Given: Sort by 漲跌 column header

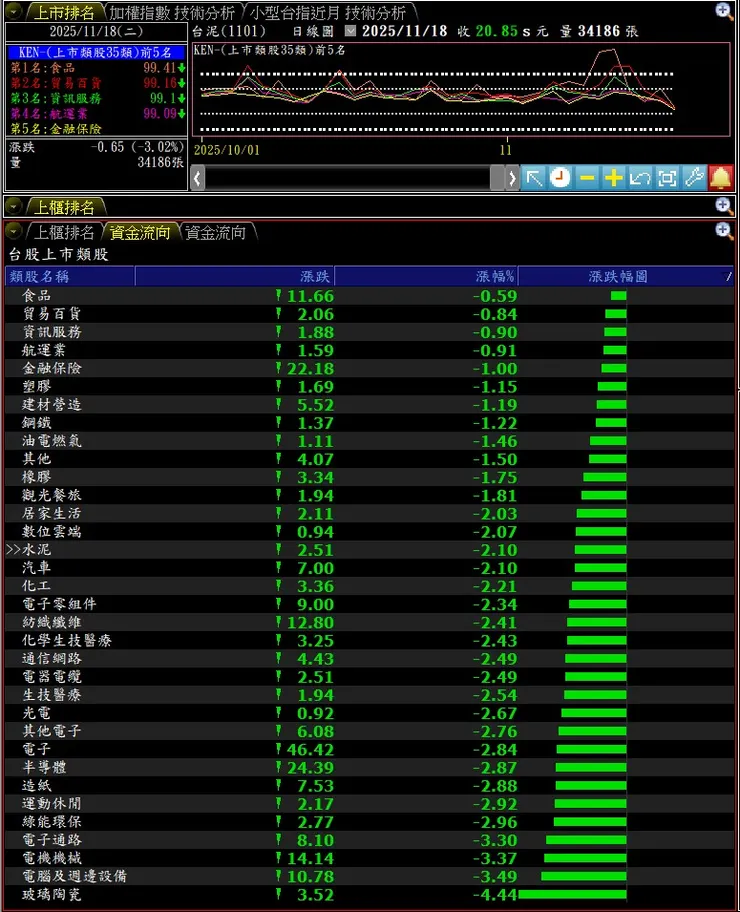Looking at the screenshot, I should (x=234, y=276).
